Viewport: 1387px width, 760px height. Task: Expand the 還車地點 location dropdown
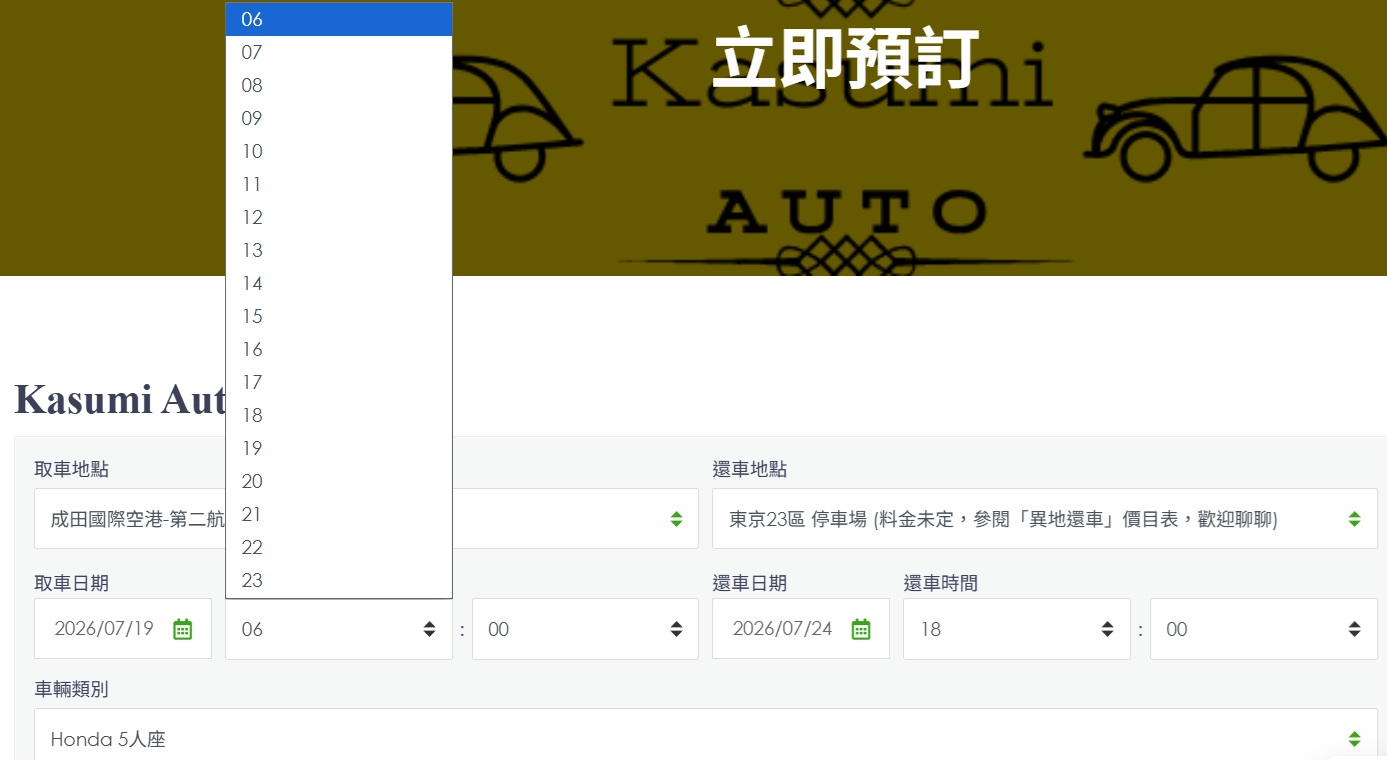pos(1045,519)
